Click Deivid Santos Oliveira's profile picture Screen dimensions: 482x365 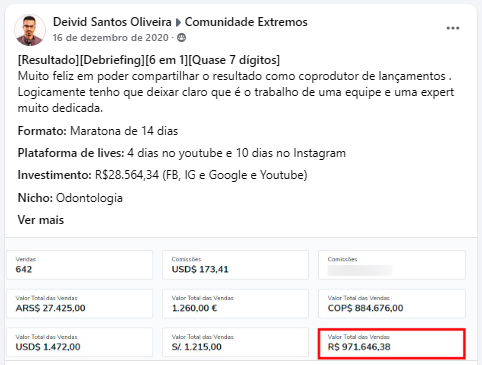pos(30,30)
